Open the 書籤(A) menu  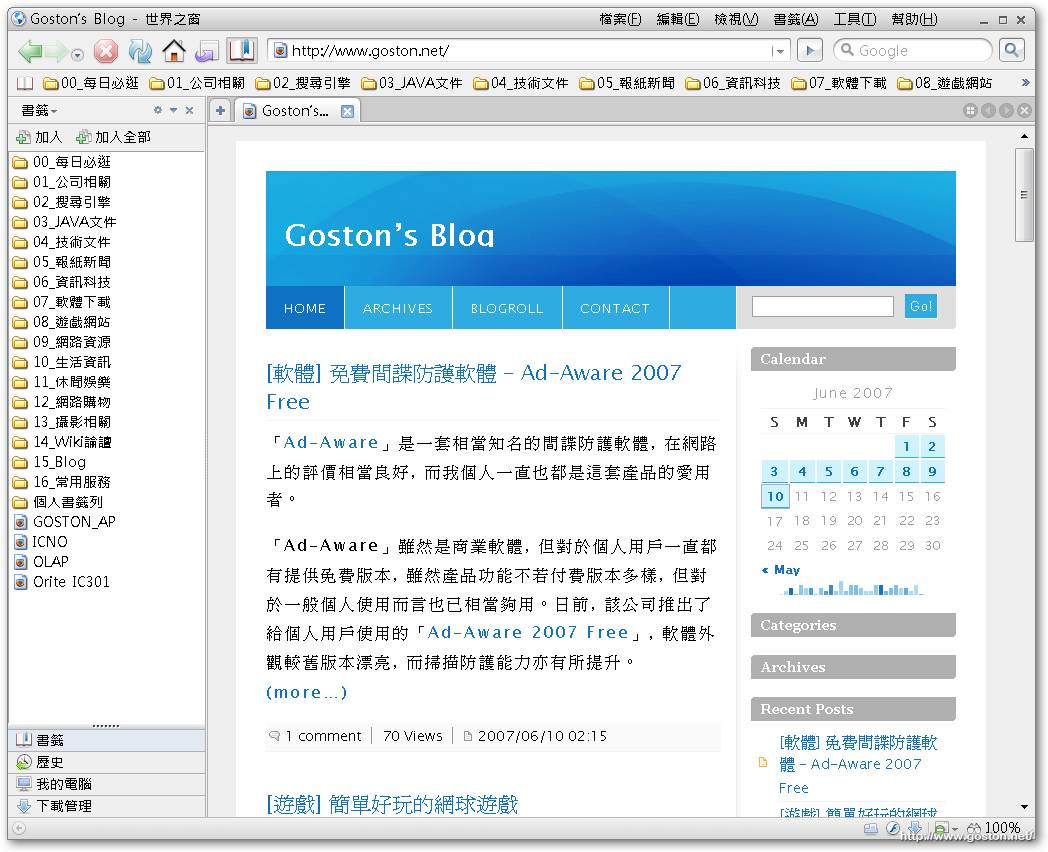[x=795, y=19]
